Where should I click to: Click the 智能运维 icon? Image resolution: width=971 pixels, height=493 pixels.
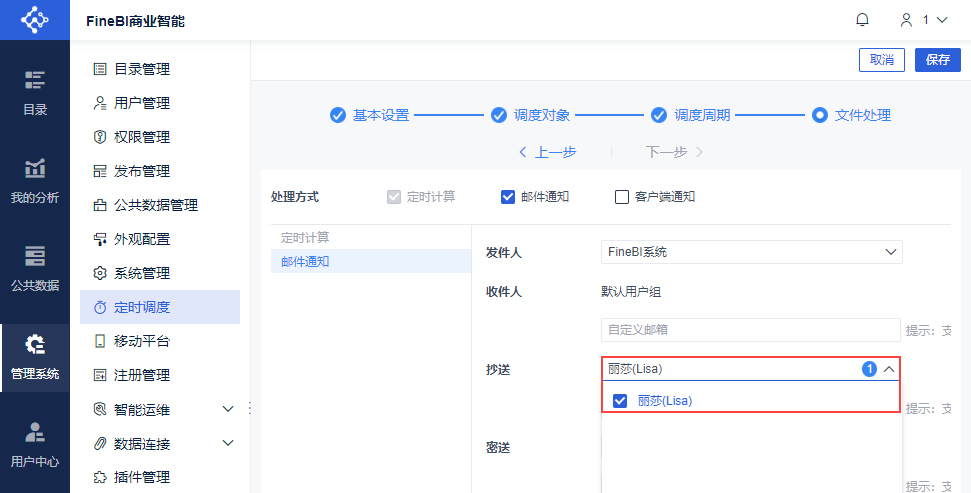(x=100, y=409)
